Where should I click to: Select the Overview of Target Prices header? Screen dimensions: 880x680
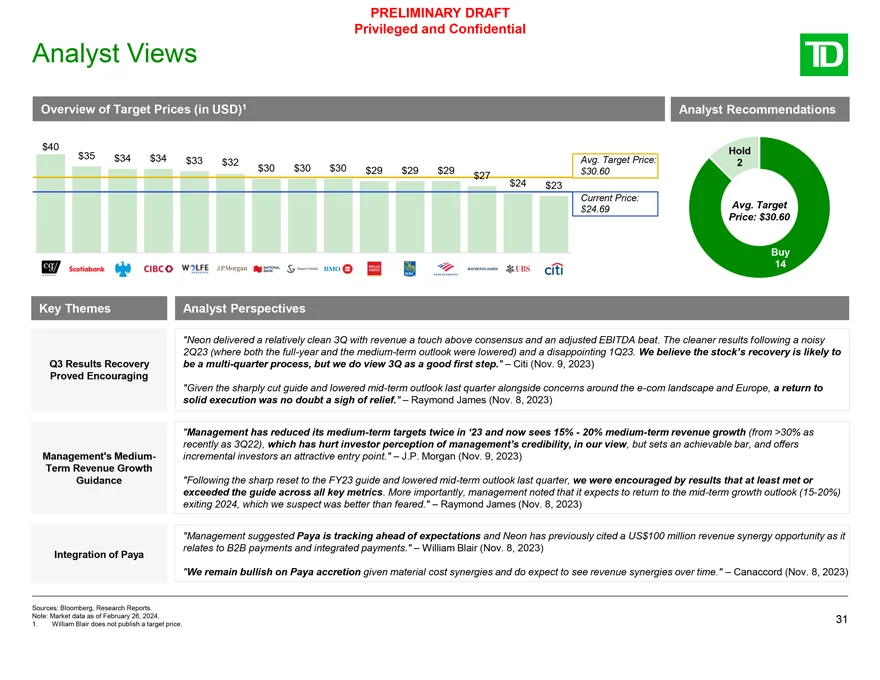(x=349, y=109)
